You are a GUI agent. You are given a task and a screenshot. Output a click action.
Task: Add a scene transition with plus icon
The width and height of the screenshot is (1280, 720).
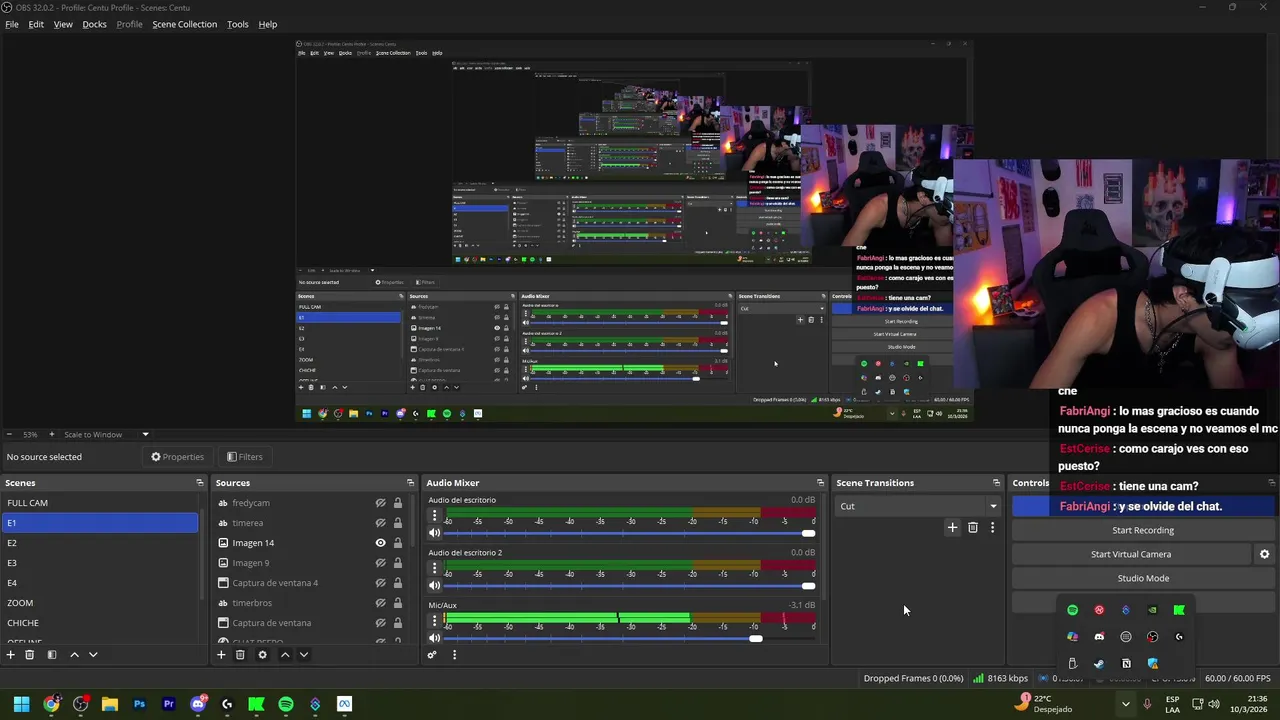pos(952,527)
